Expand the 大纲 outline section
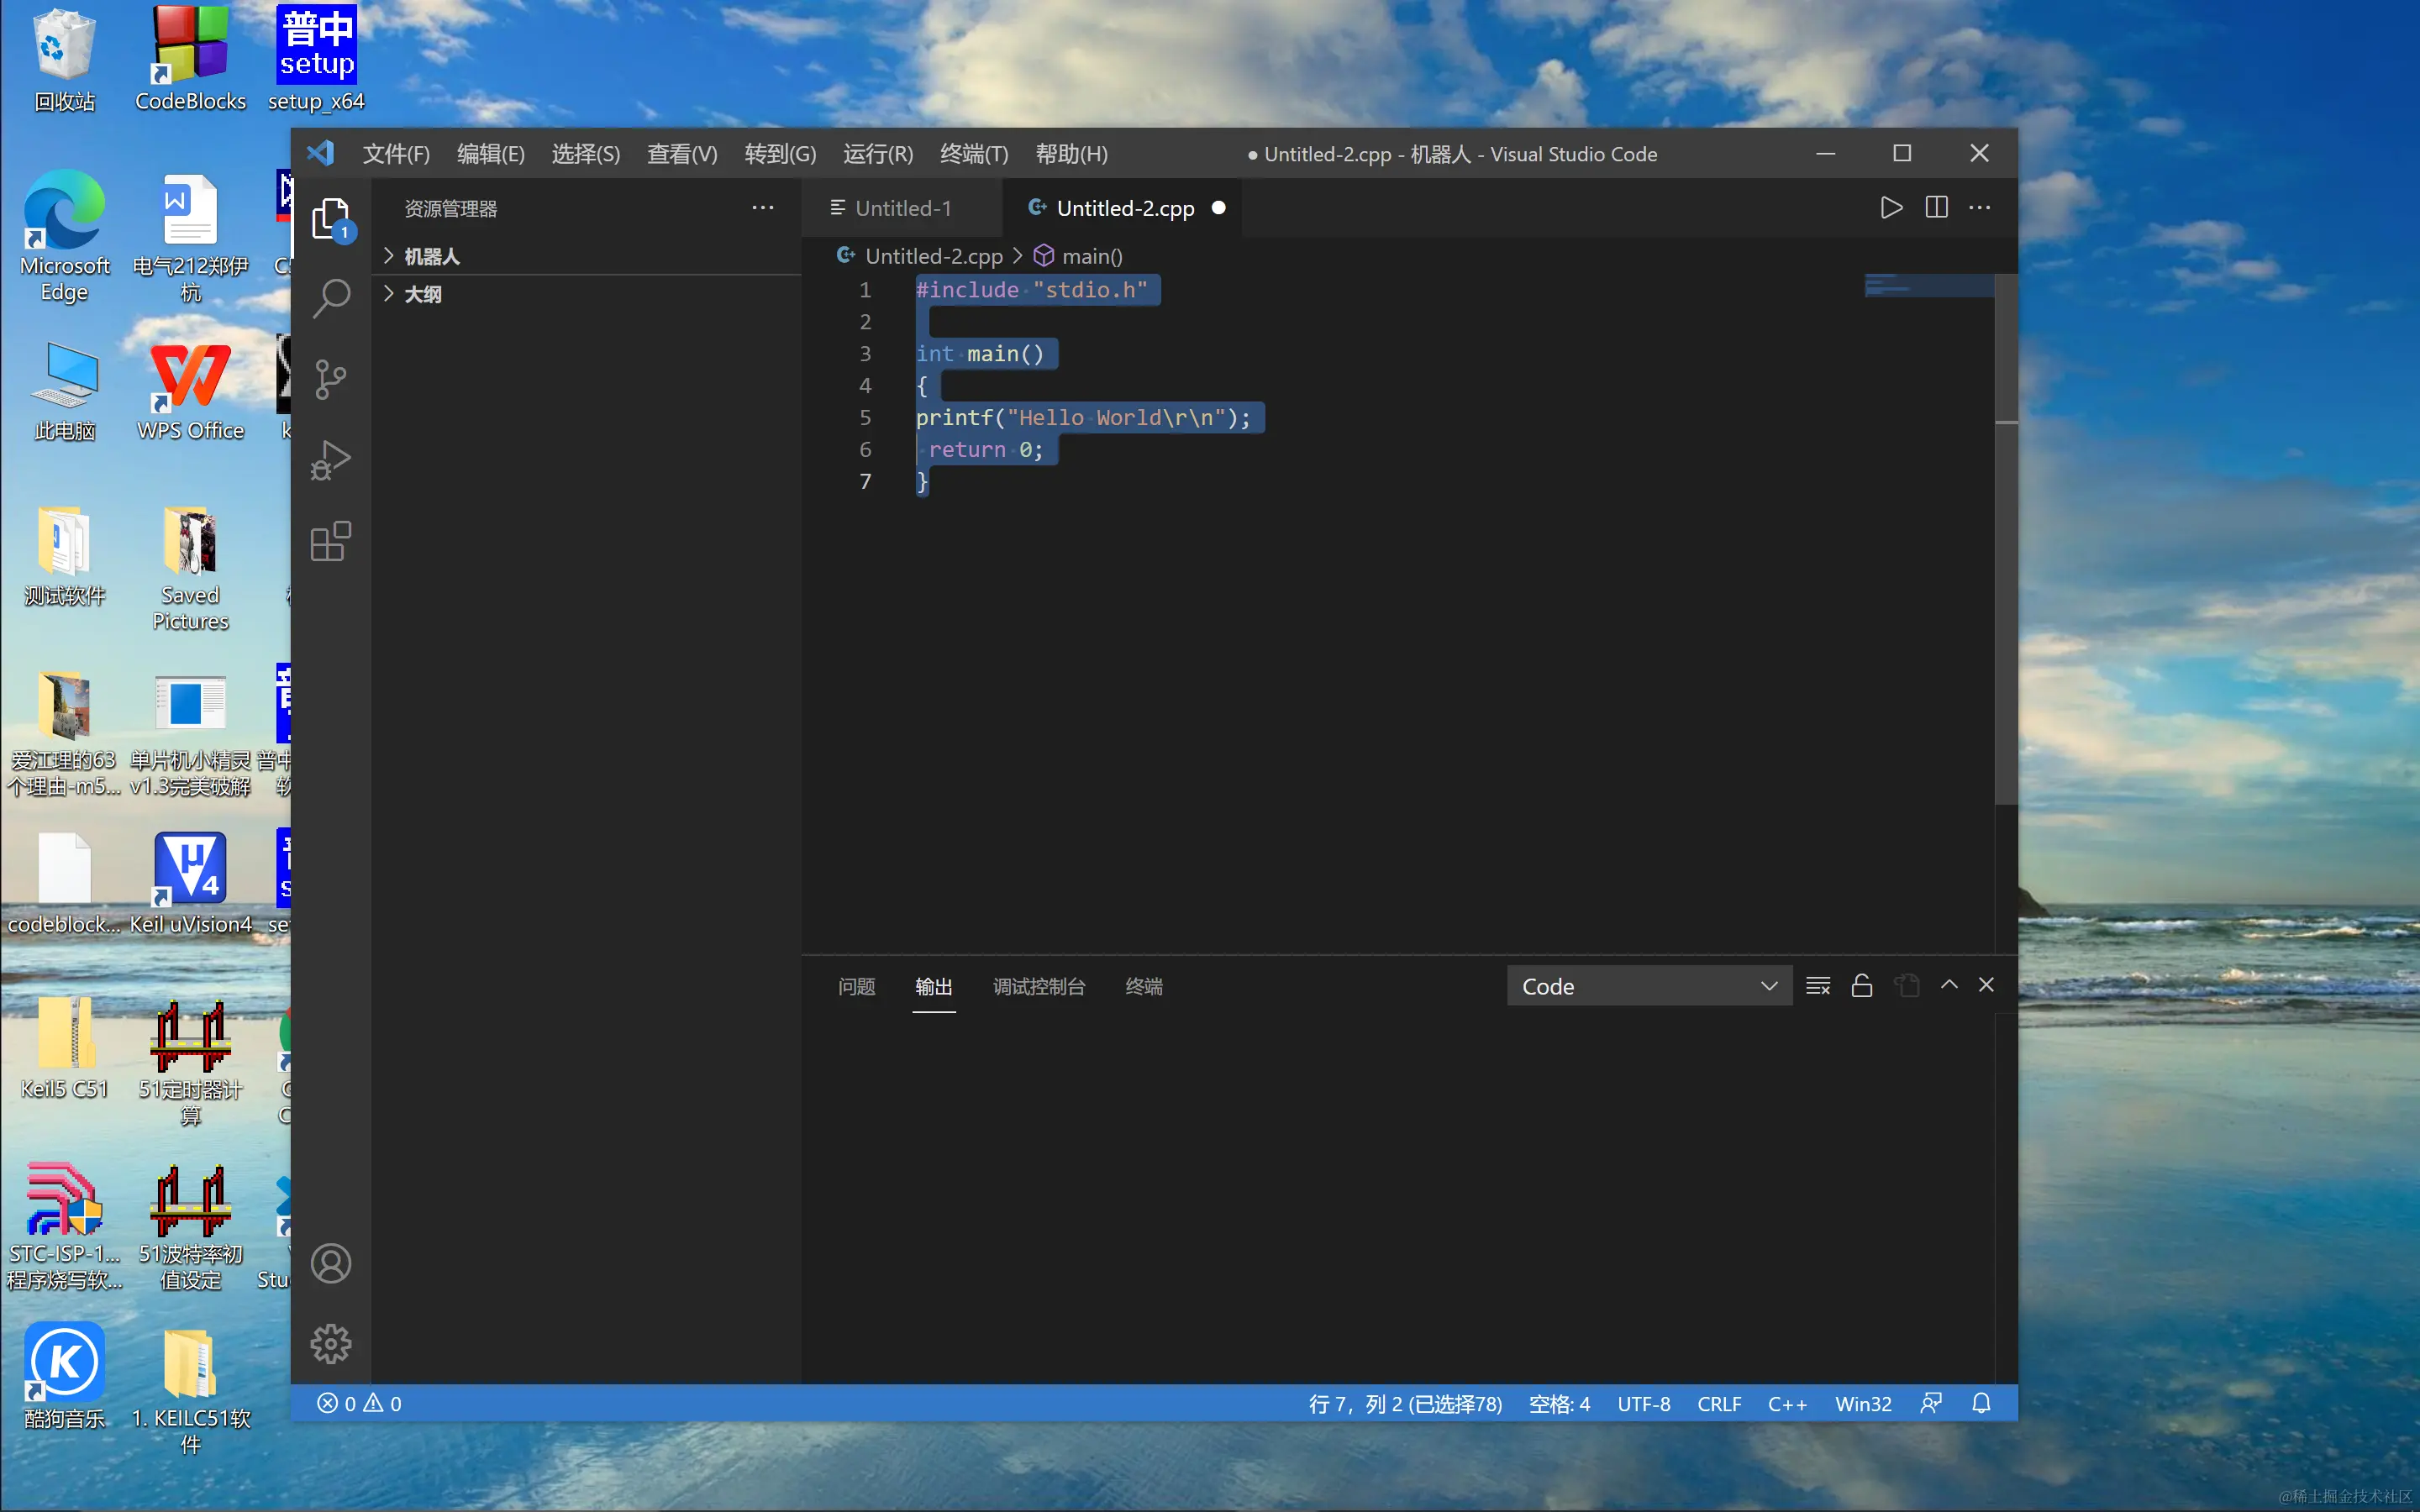2420x1512 pixels. [x=422, y=294]
